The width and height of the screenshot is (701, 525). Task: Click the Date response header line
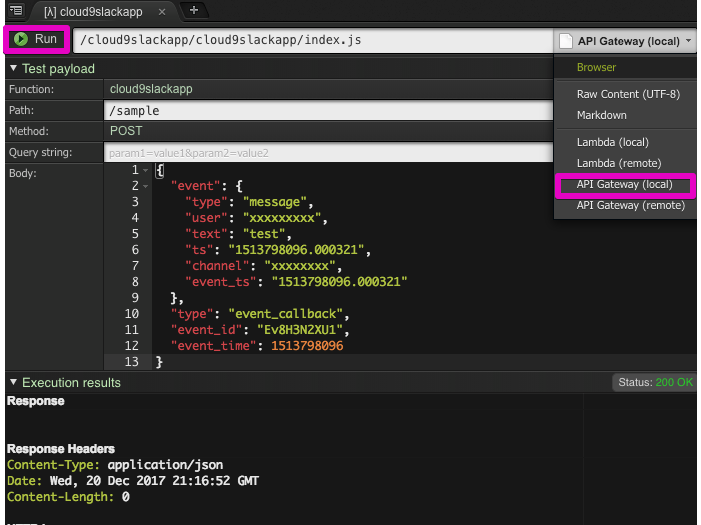(133, 481)
